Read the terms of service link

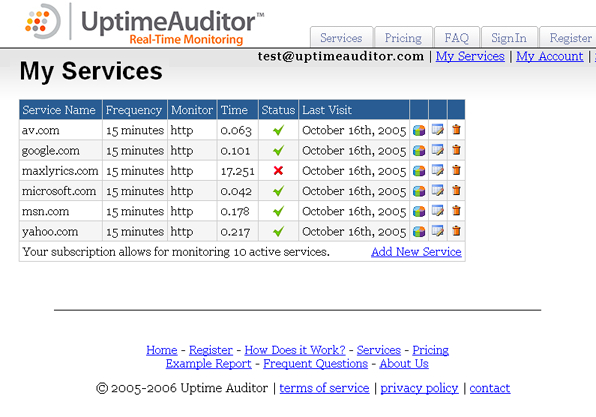tap(324, 388)
